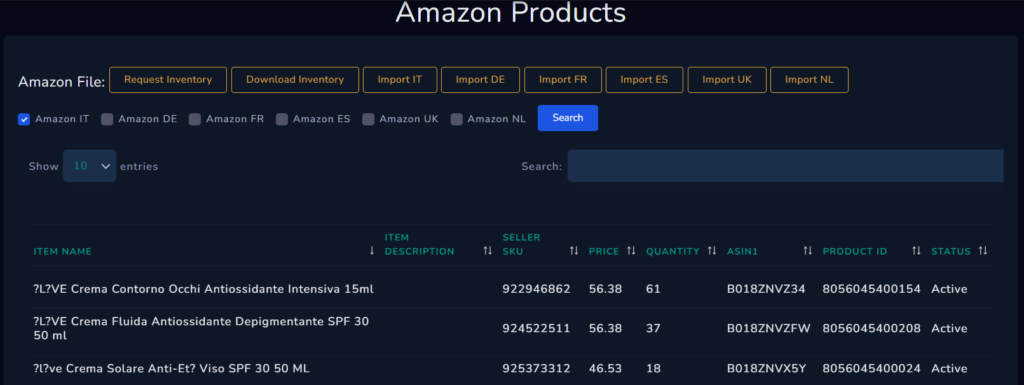The height and width of the screenshot is (385, 1024).
Task: Sort by Price column arrows
Action: coord(631,251)
